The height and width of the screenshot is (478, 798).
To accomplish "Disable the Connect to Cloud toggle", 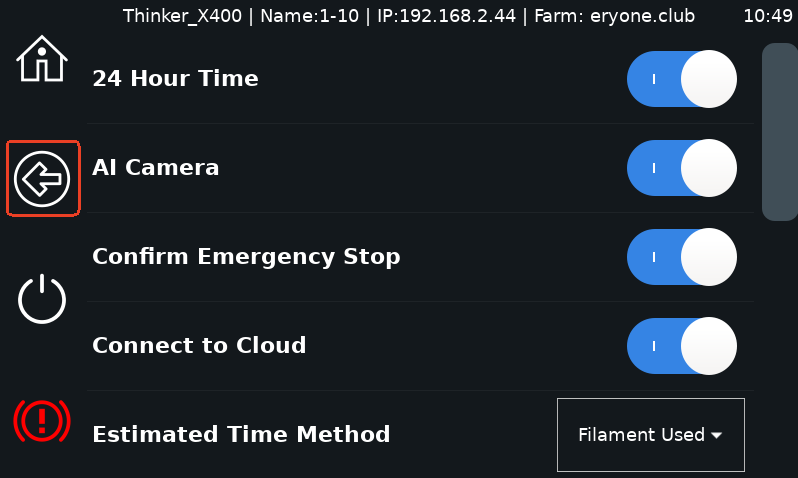I will pyautogui.click(x=682, y=346).
